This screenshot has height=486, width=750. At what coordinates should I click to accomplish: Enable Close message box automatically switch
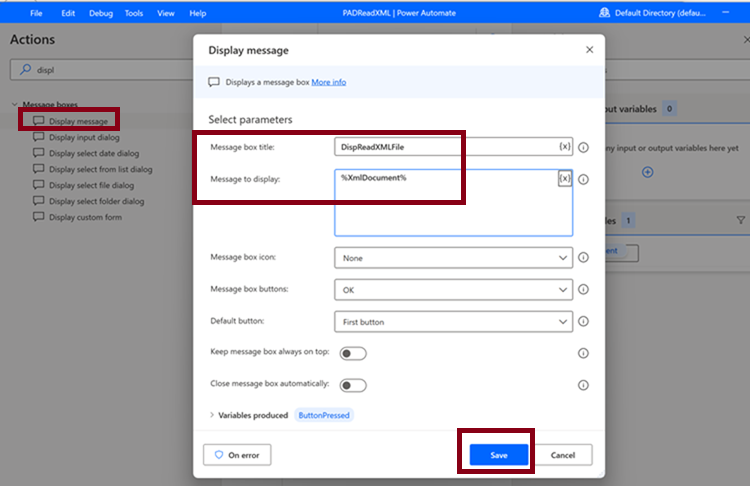(353, 386)
